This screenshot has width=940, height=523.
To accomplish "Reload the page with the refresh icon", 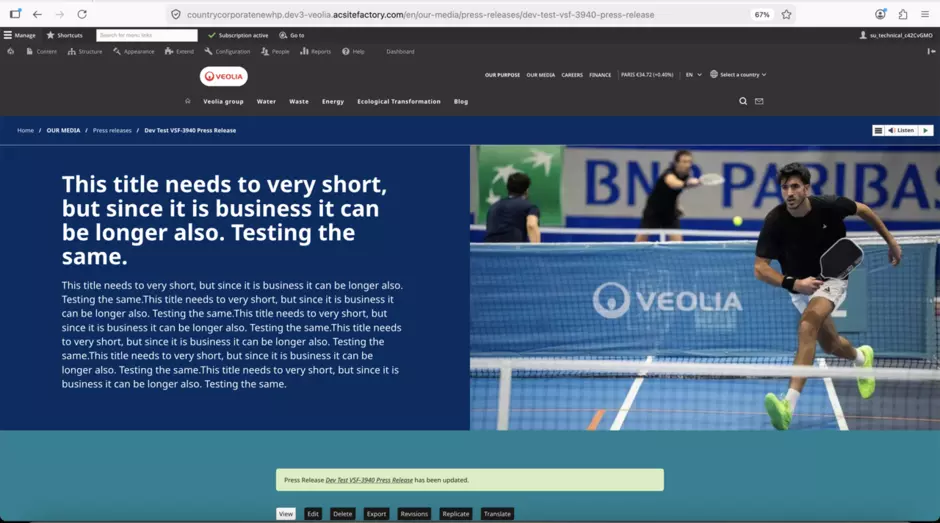I will pyautogui.click(x=82, y=14).
